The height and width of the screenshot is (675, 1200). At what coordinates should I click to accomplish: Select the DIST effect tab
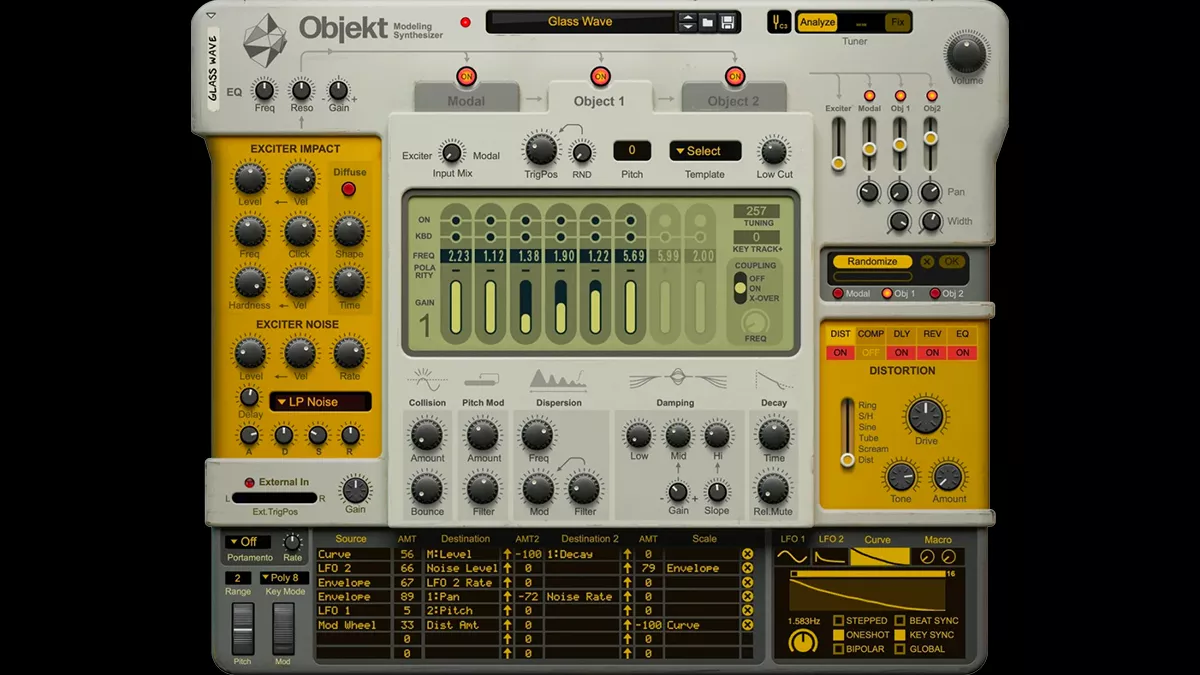(841, 334)
